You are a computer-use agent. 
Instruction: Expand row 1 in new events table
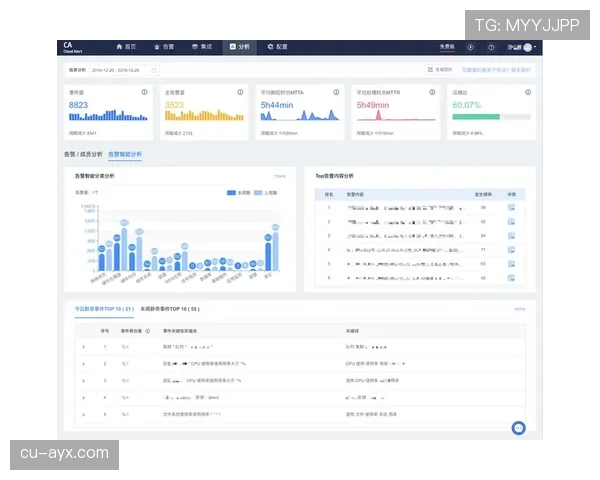pyautogui.click(x=84, y=347)
